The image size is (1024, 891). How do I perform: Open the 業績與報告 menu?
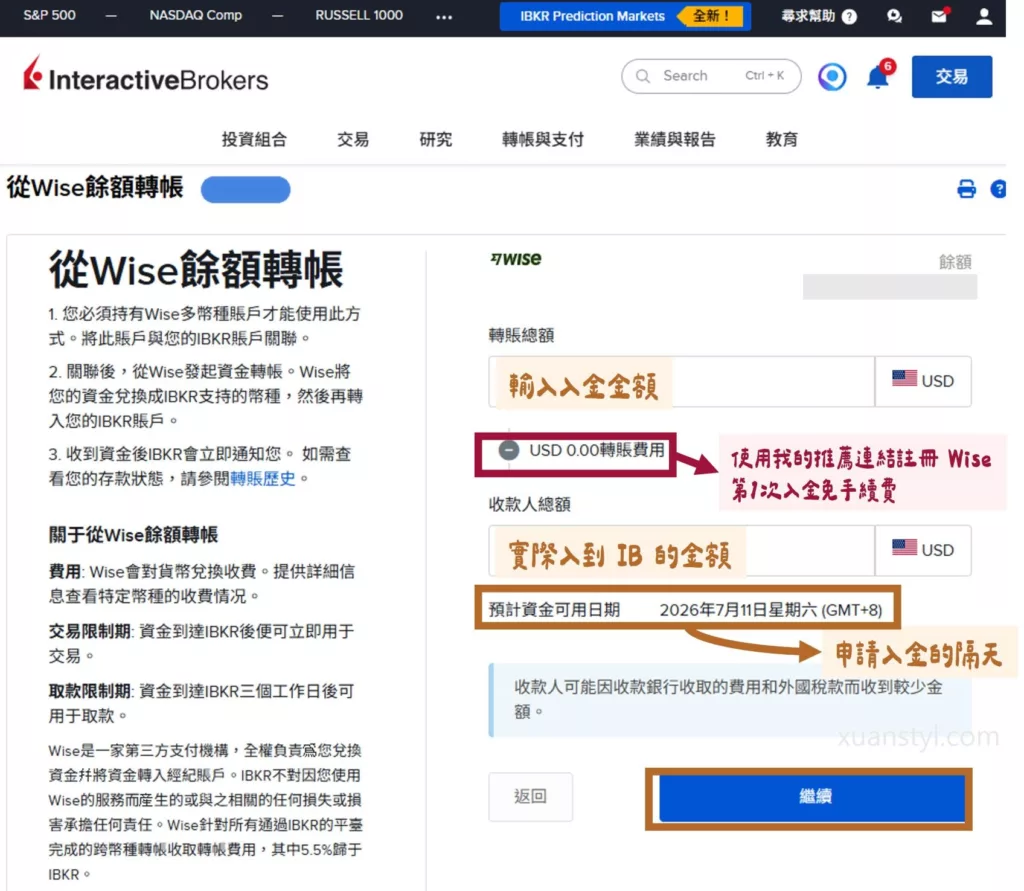675,139
